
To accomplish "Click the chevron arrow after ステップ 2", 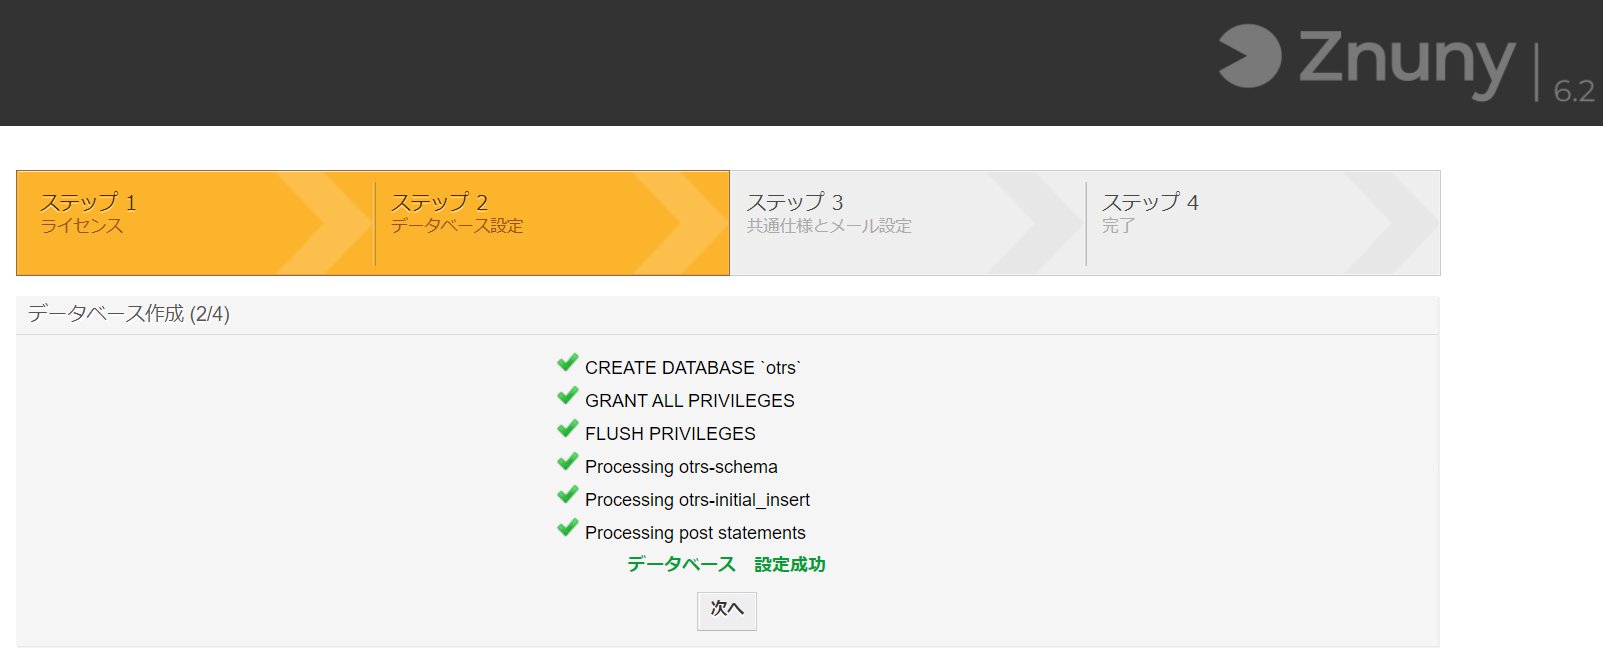I will 682,223.
